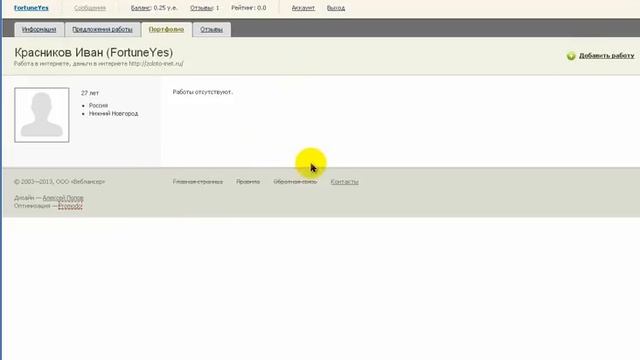Click the Алексей Попов designer link
The height and width of the screenshot is (360, 640).
coord(63,198)
